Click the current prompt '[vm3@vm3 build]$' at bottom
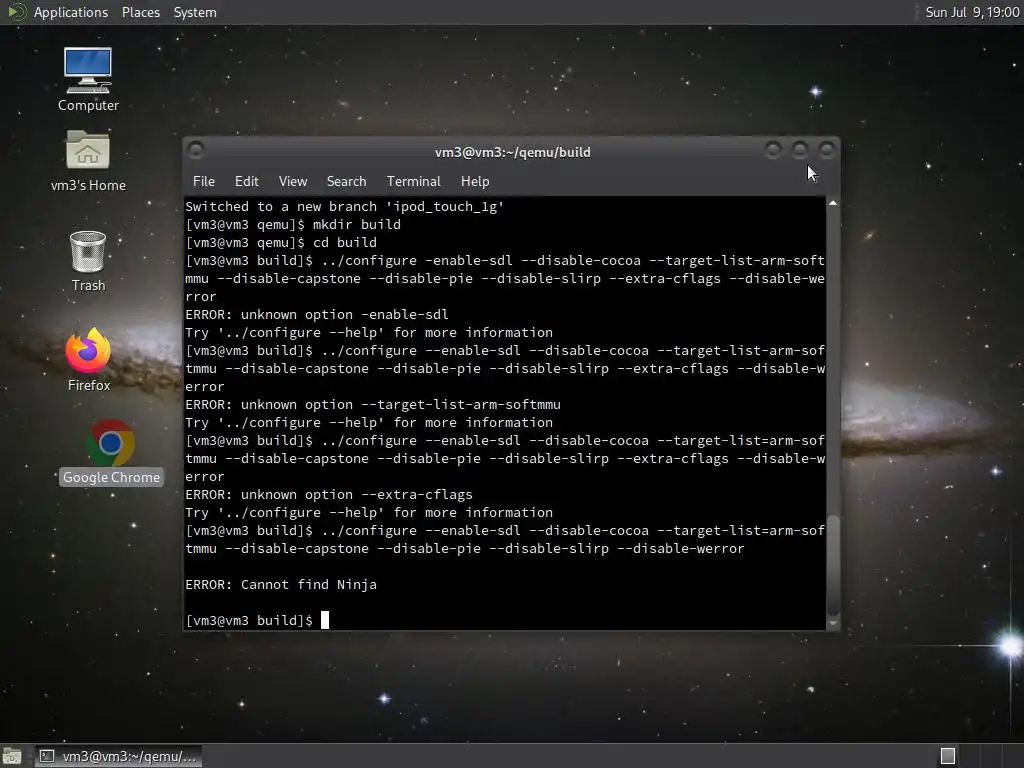This screenshot has height=768, width=1024. pyautogui.click(x=249, y=620)
